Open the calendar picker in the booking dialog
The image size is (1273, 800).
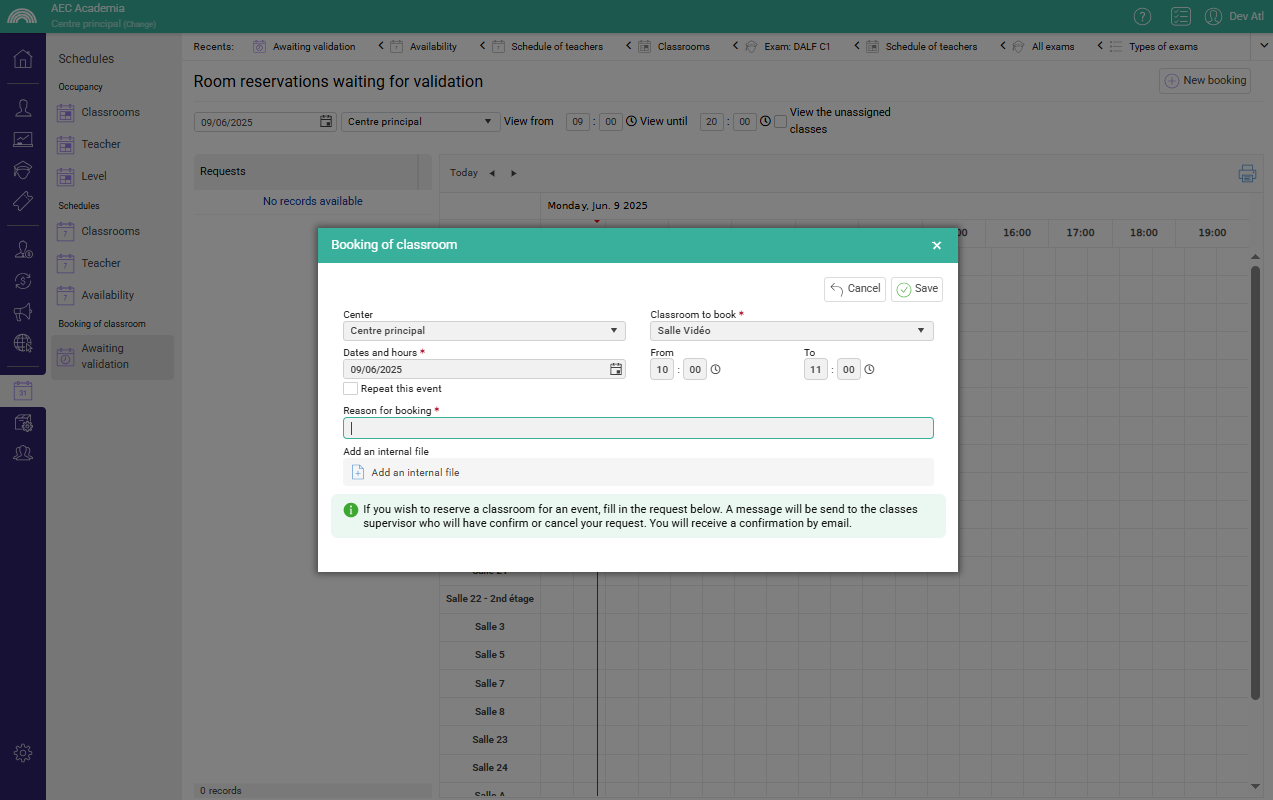[x=616, y=369]
